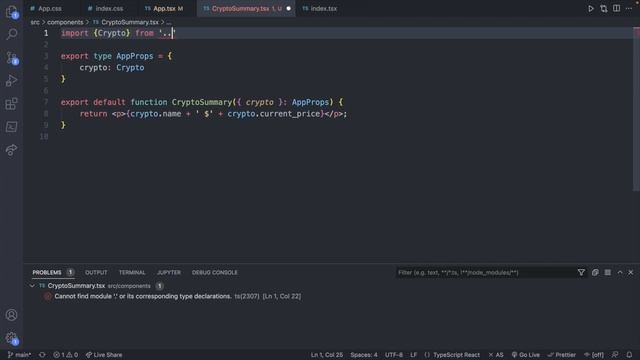Open the Search view icon
This screenshot has height=360, width=640.
(x=11, y=34)
